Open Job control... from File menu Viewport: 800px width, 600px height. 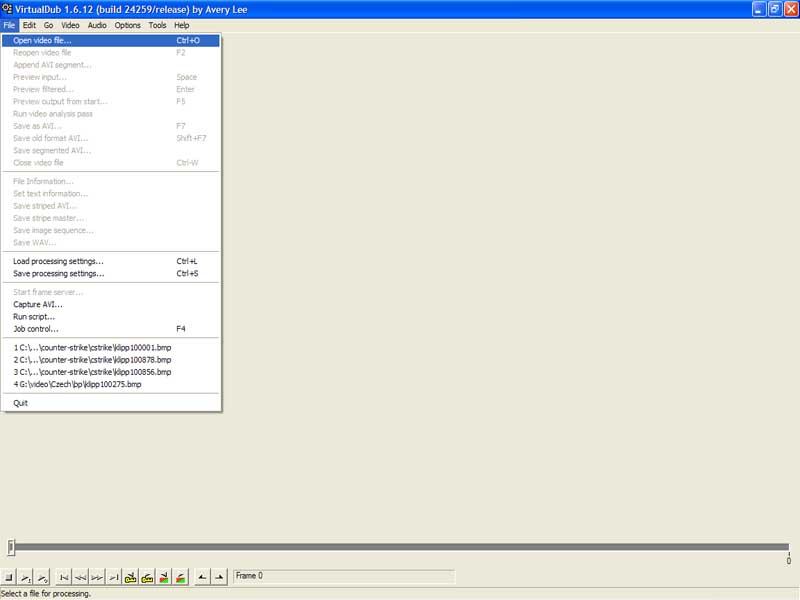111,329
